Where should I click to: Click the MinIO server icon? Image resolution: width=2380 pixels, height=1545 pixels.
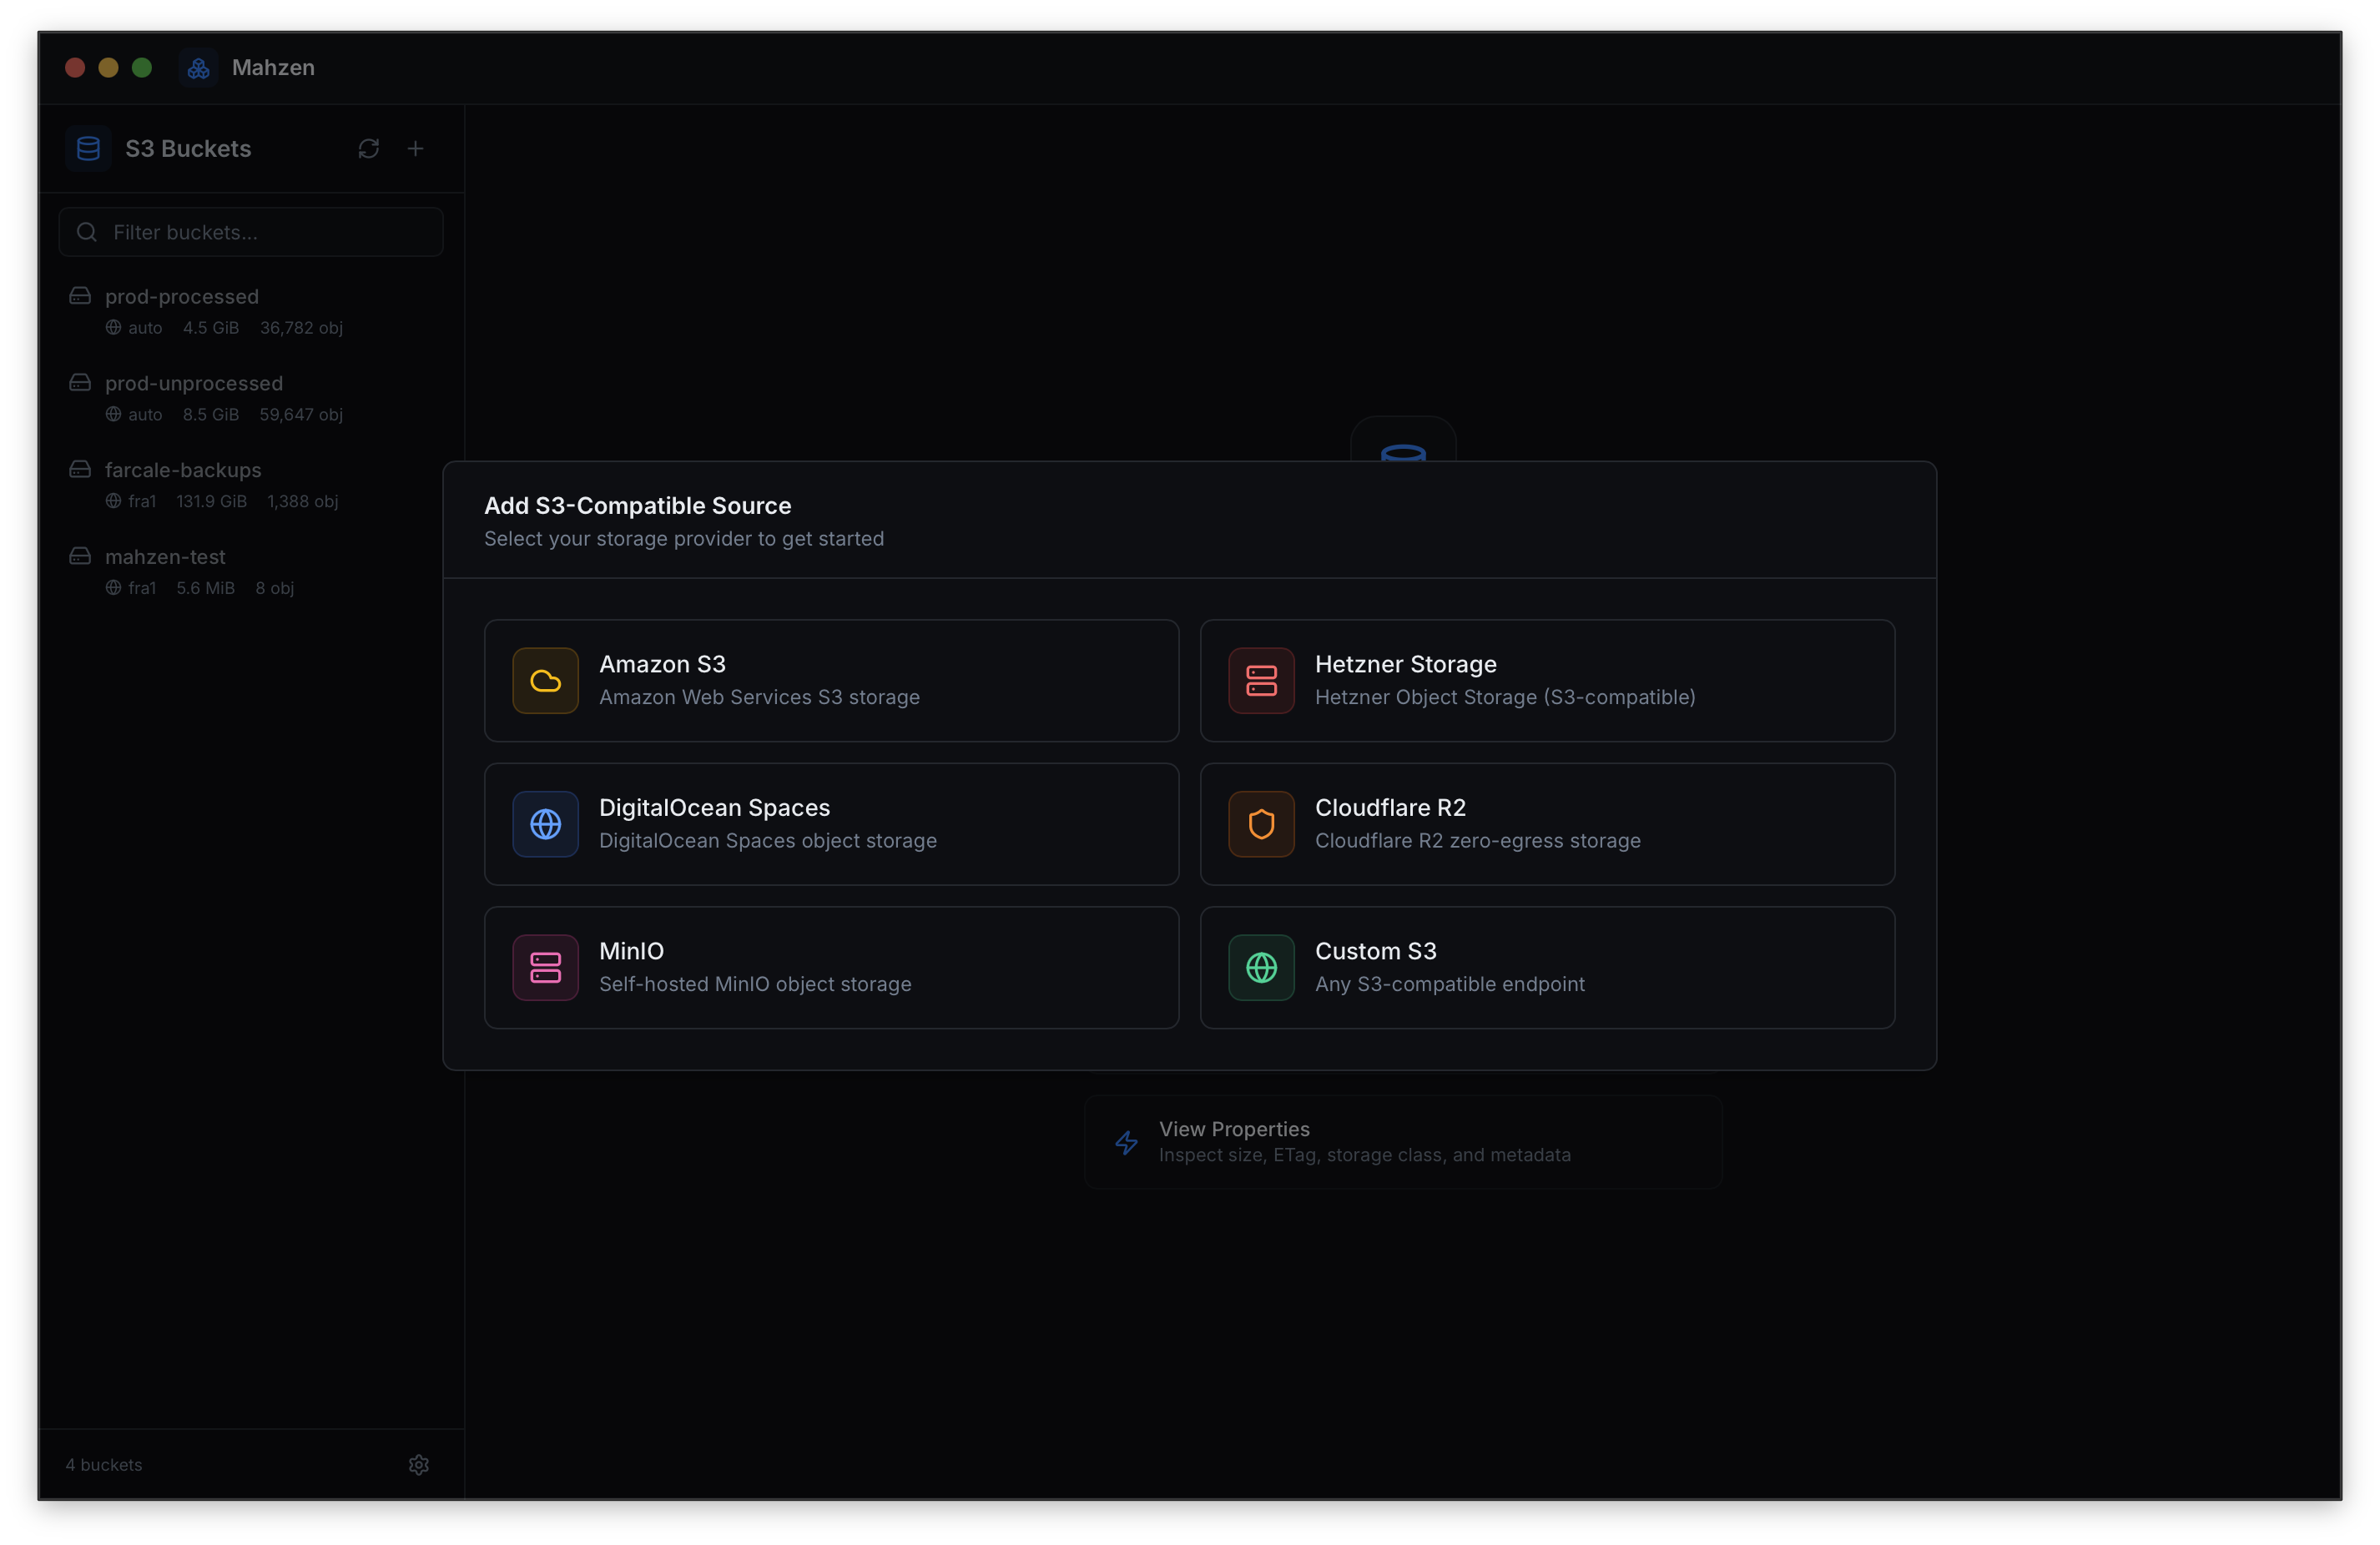[x=545, y=967]
